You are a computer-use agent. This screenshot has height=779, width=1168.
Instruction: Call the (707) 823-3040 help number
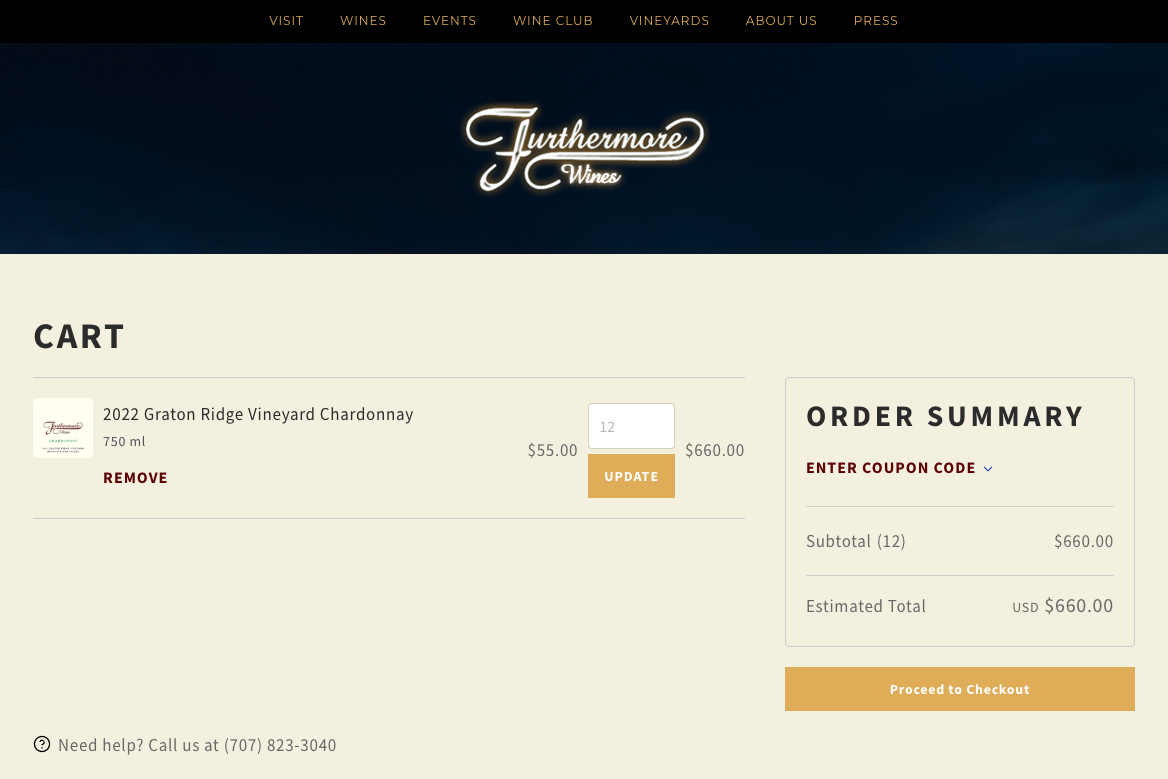pyautogui.click(x=280, y=745)
